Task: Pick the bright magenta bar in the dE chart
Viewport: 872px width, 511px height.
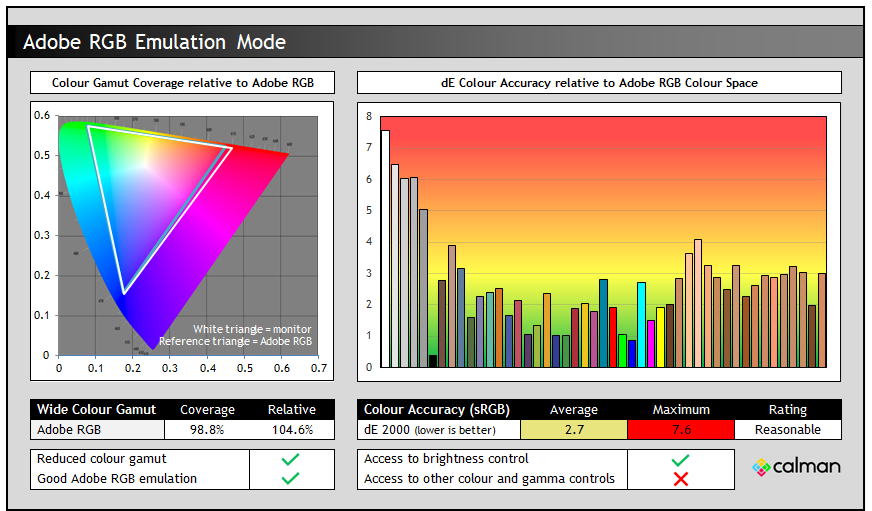Action: (651, 343)
